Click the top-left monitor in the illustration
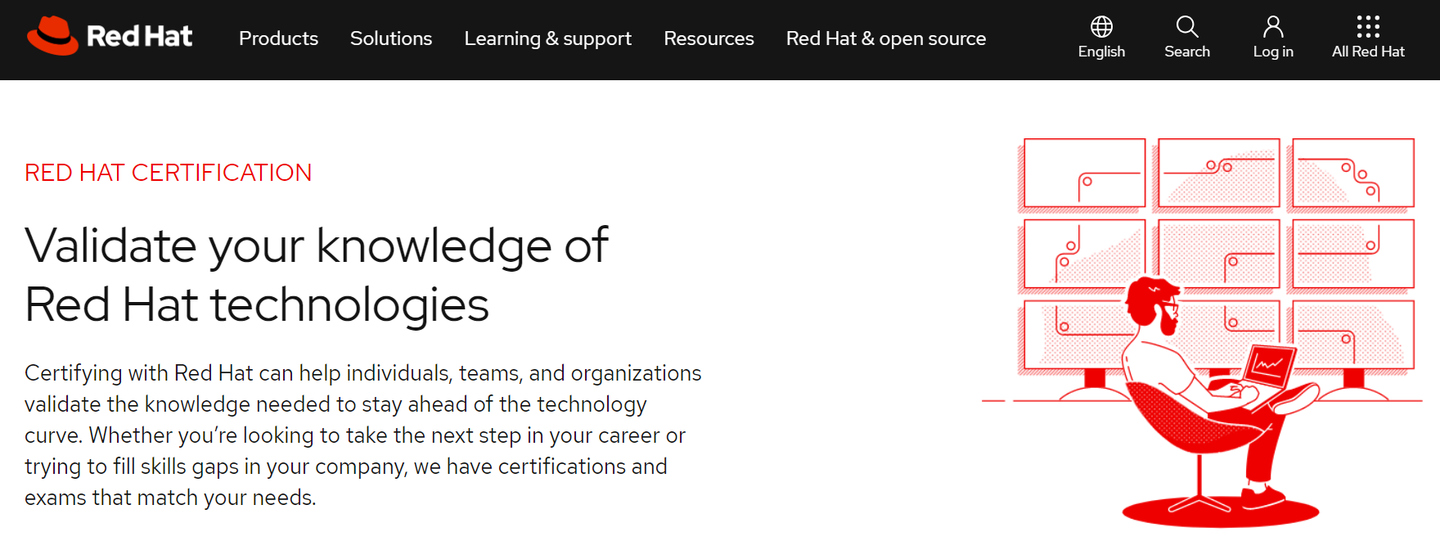Image resolution: width=1440 pixels, height=550 pixels. pos(1085,173)
